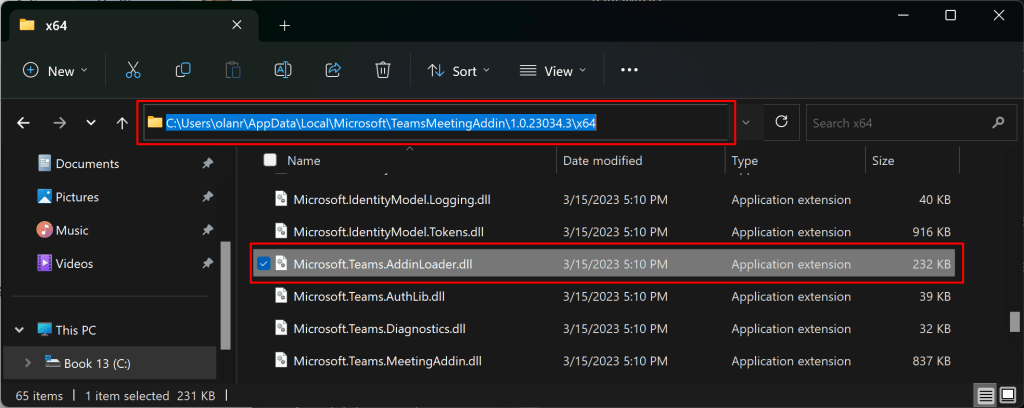Click the address bar path field
1024x408 pixels.
[x=435, y=122]
